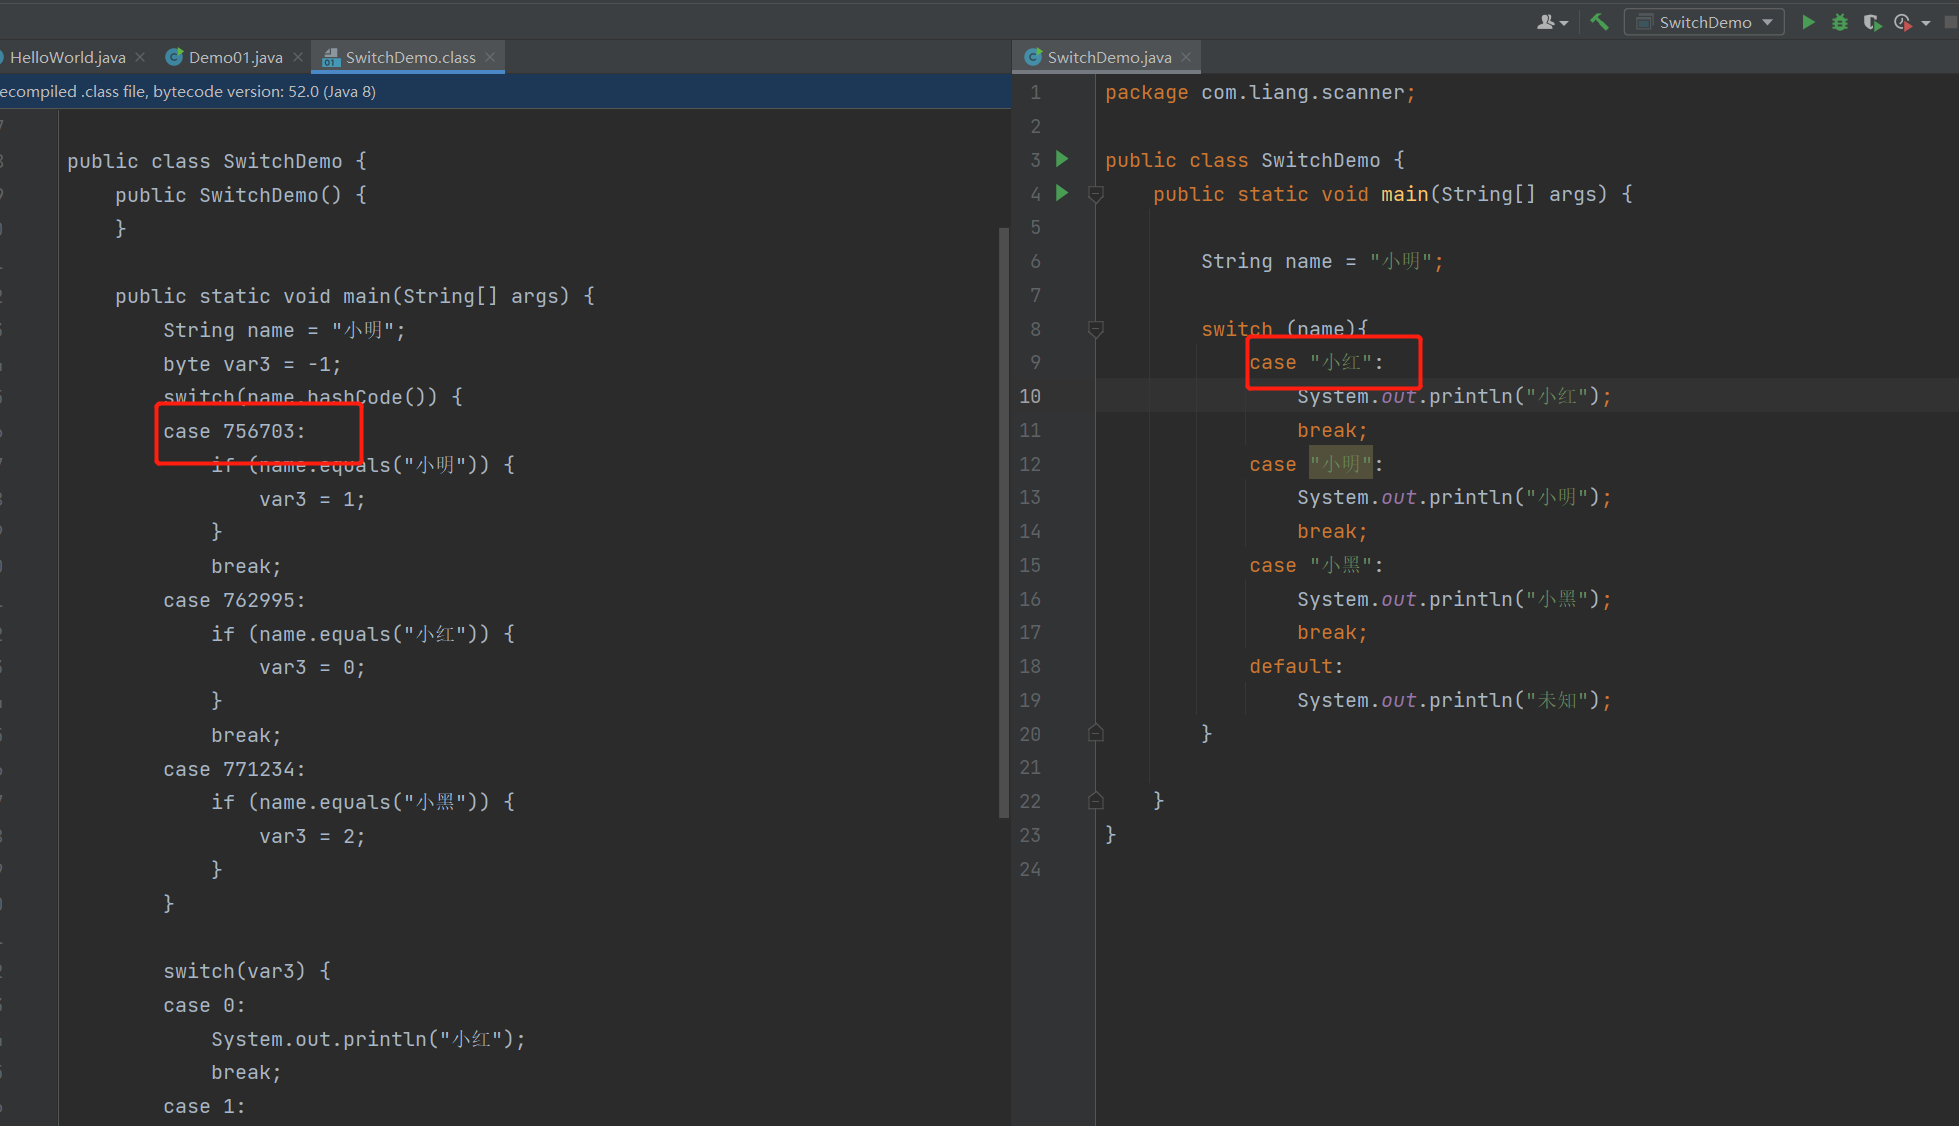Collapse the switch block fold marker
The height and width of the screenshot is (1126, 1959).
tap(1096, 328)
